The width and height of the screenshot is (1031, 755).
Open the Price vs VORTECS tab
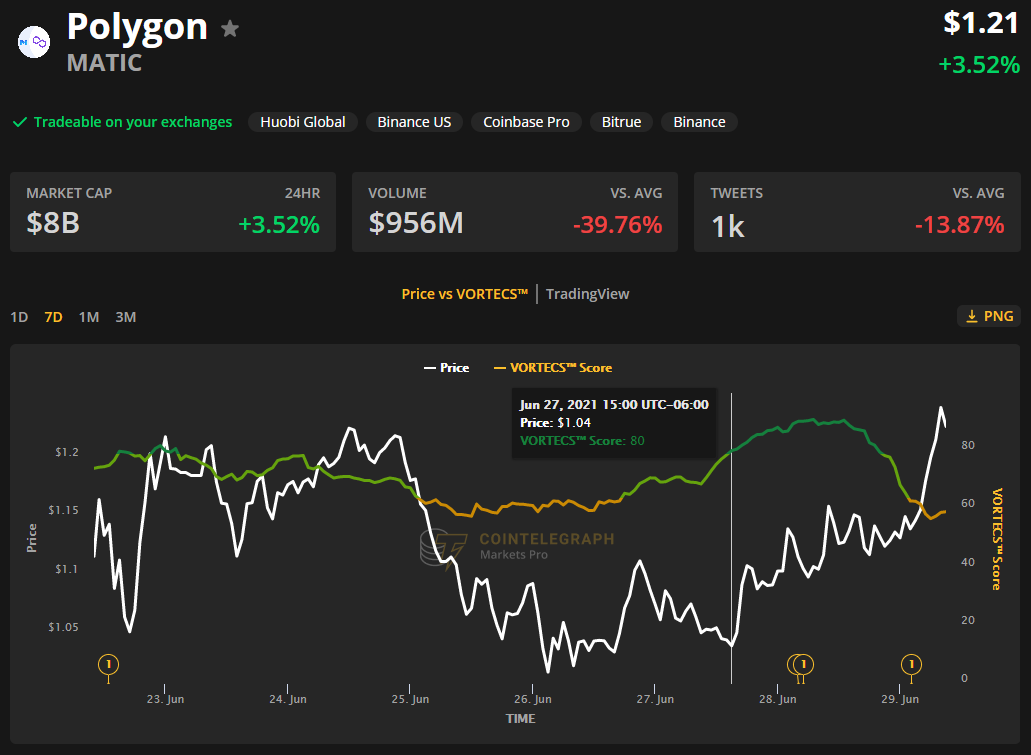[x=464, y=294]
